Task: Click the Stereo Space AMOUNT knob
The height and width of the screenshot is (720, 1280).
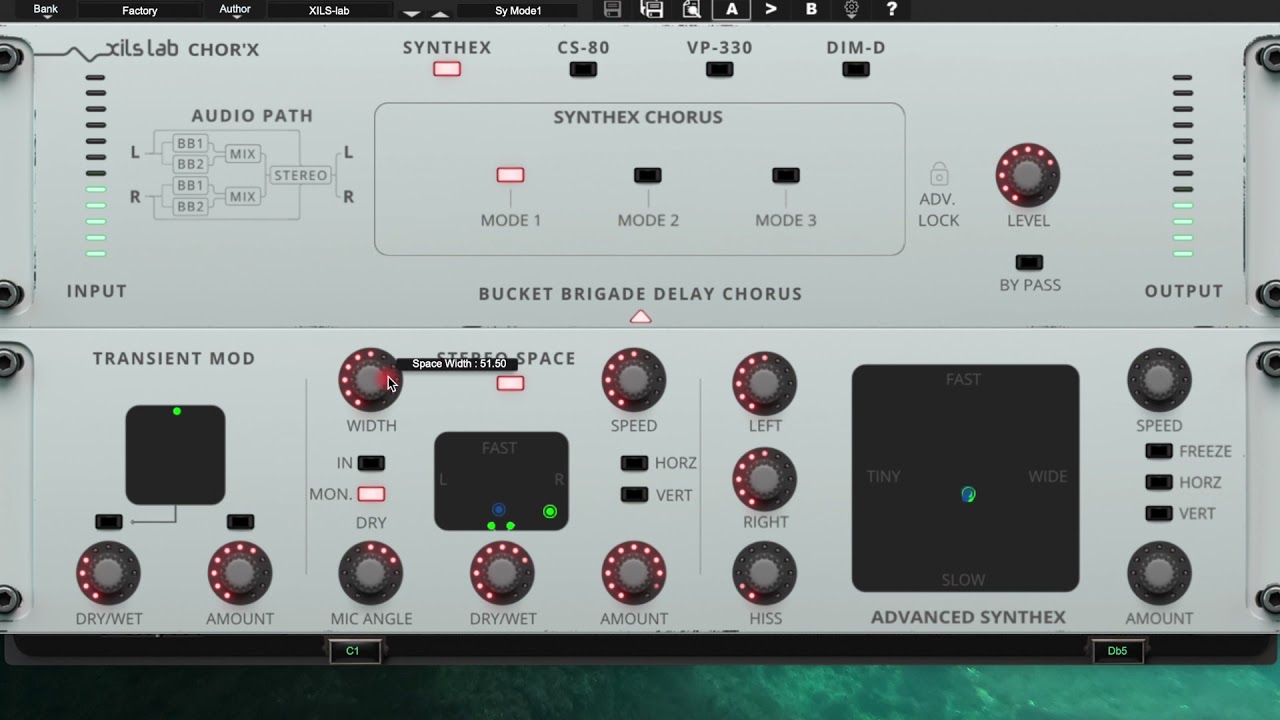Action: click(634, 573)
